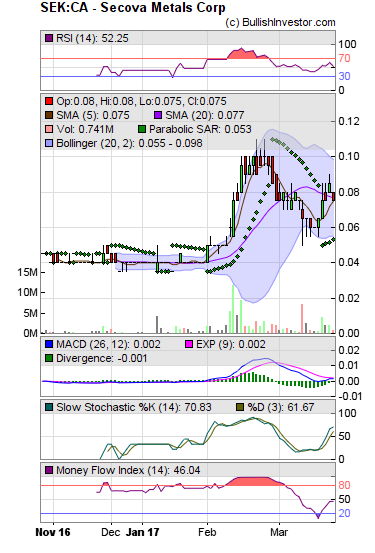Click the magenta EXP (9) legend swatch

tap(189, 344)
